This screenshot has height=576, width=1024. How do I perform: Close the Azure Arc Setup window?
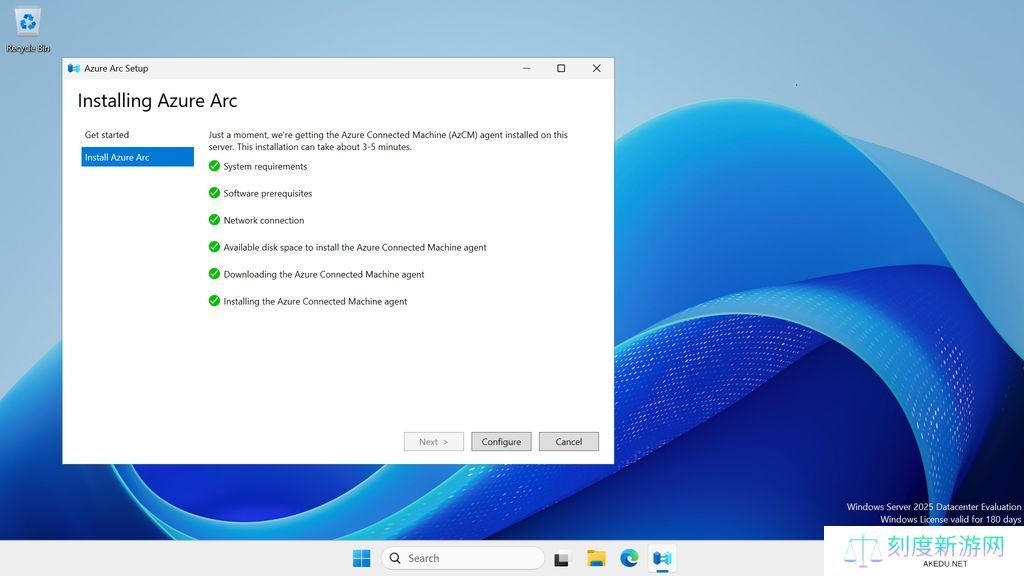point(596,69)
